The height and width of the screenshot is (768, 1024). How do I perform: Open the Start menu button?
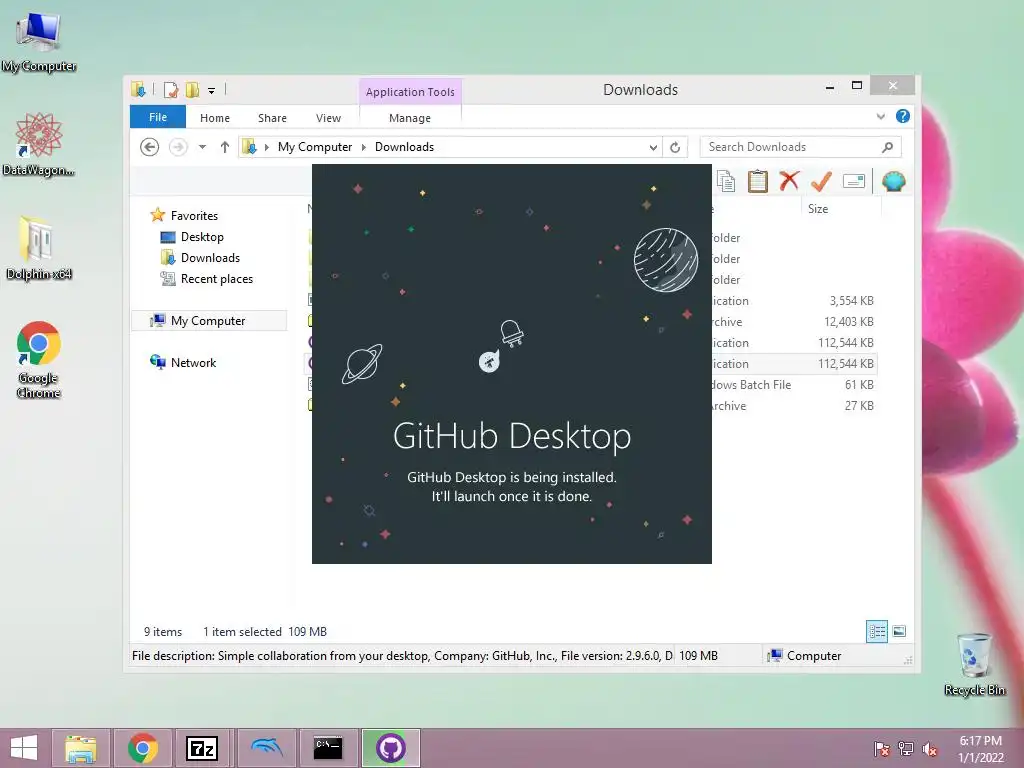pyautogui.click(x=24, y=748)
